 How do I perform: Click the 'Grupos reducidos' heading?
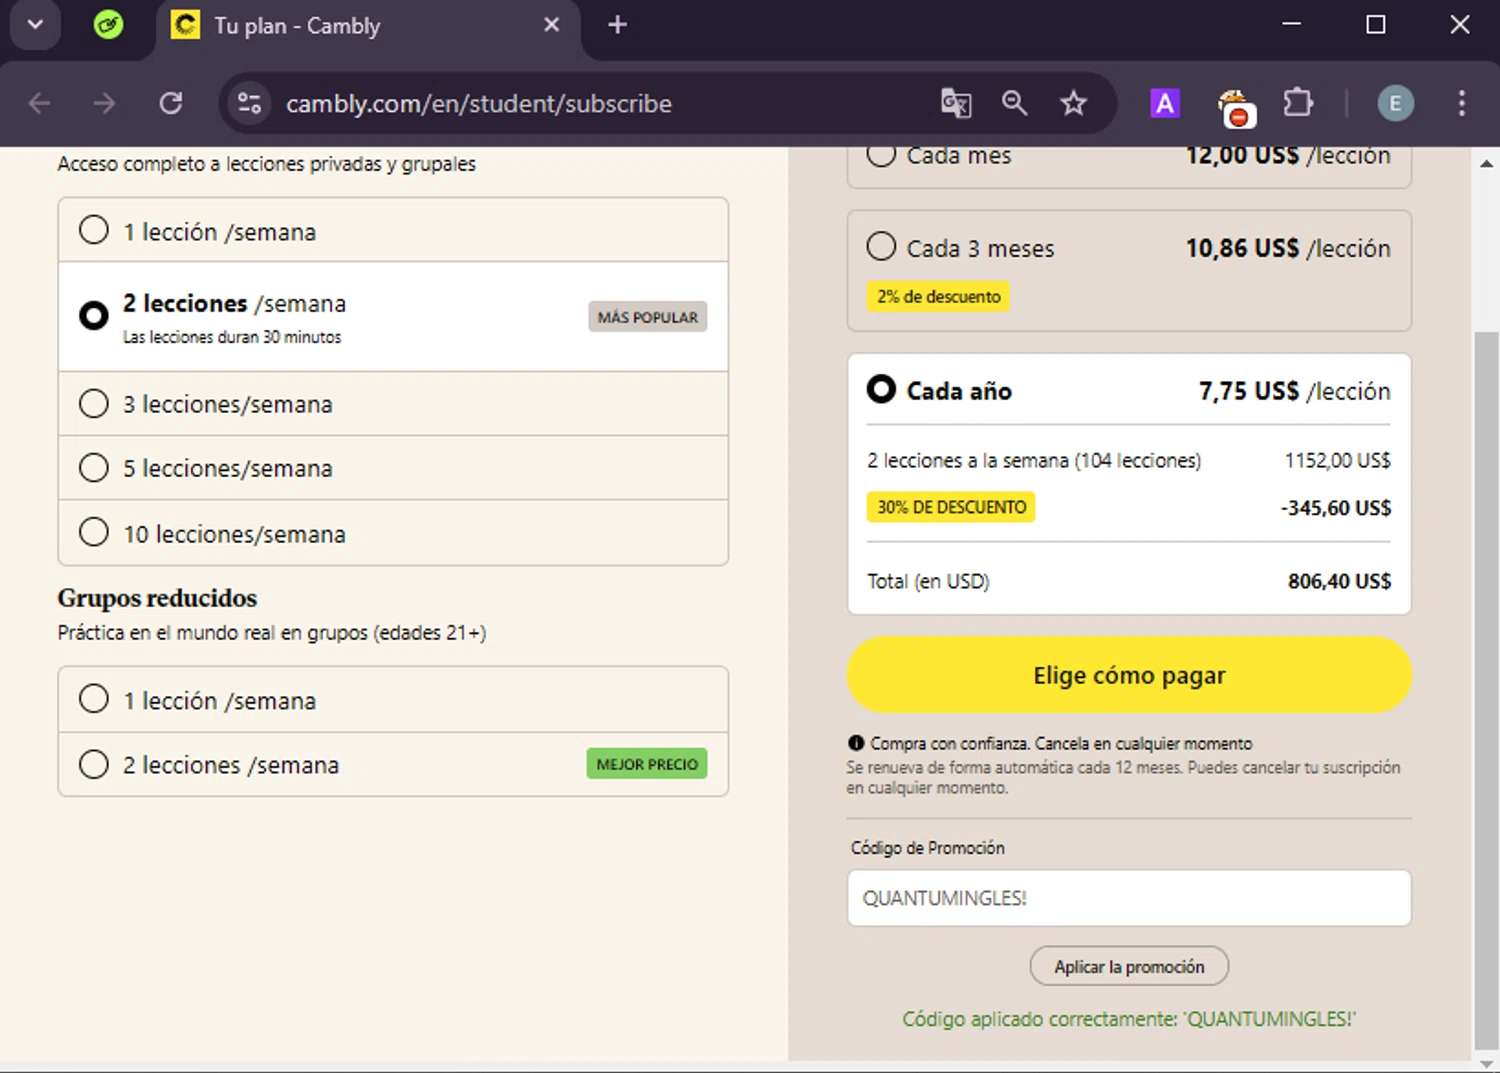157,598
